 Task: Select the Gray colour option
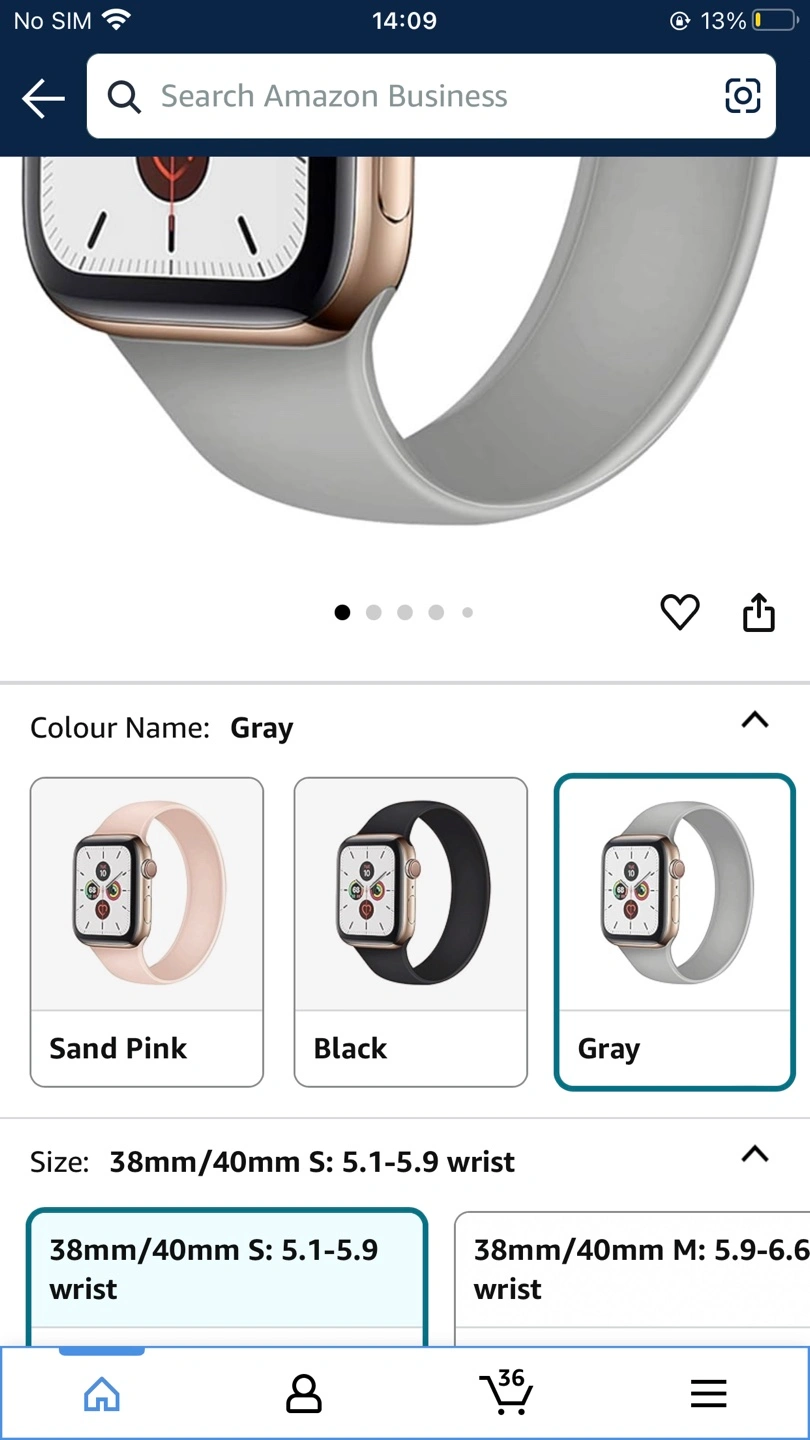tap(675, 931)
